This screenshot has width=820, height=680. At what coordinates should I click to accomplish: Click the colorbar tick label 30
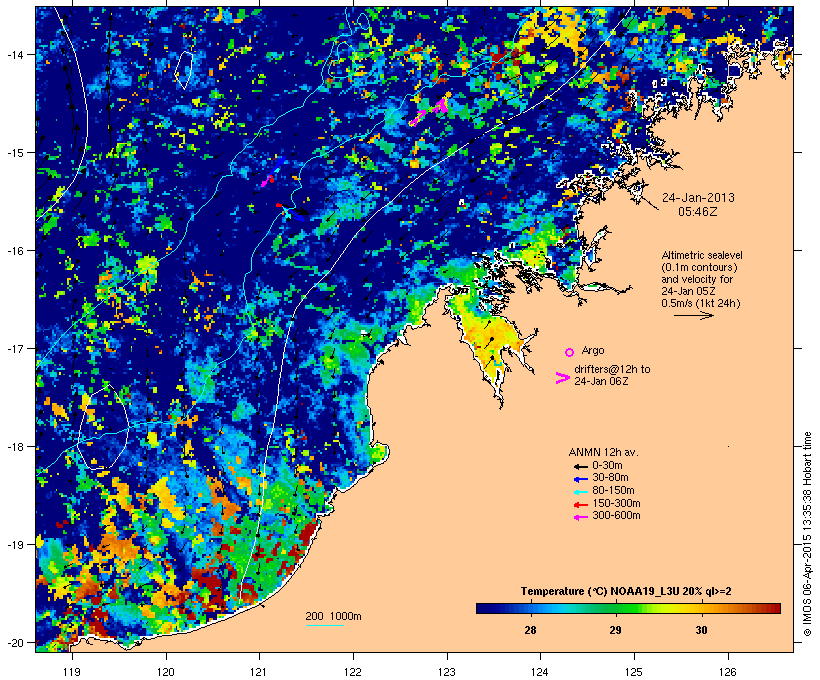point(701,630)
